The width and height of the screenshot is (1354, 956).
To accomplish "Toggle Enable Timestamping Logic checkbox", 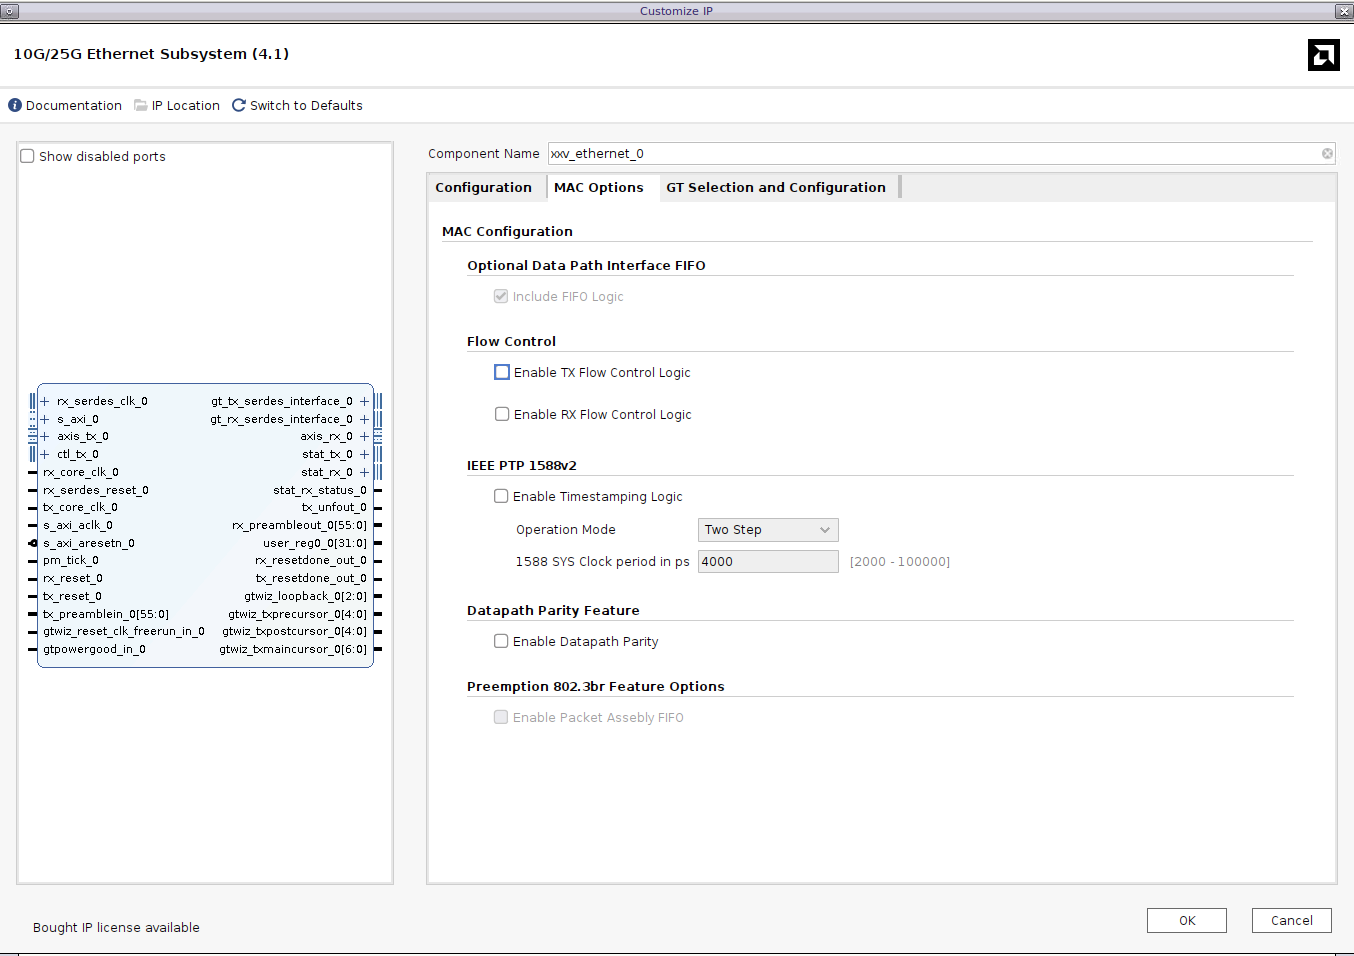I will point(501,496).
